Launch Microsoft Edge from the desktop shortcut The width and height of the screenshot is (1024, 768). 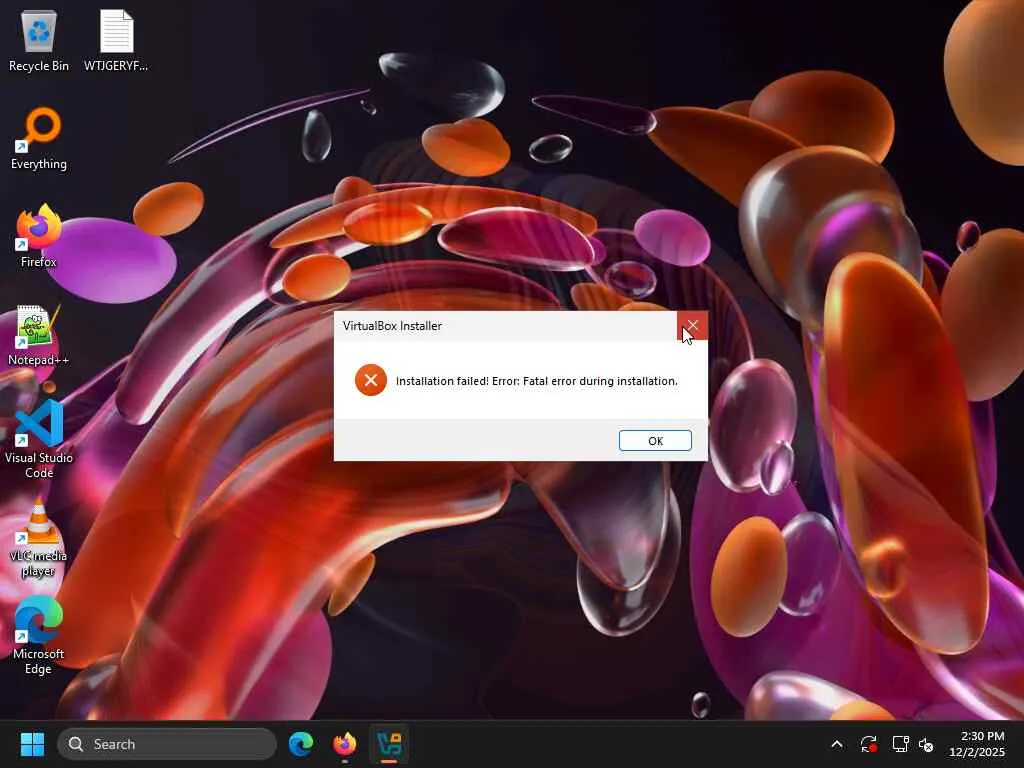39,635
